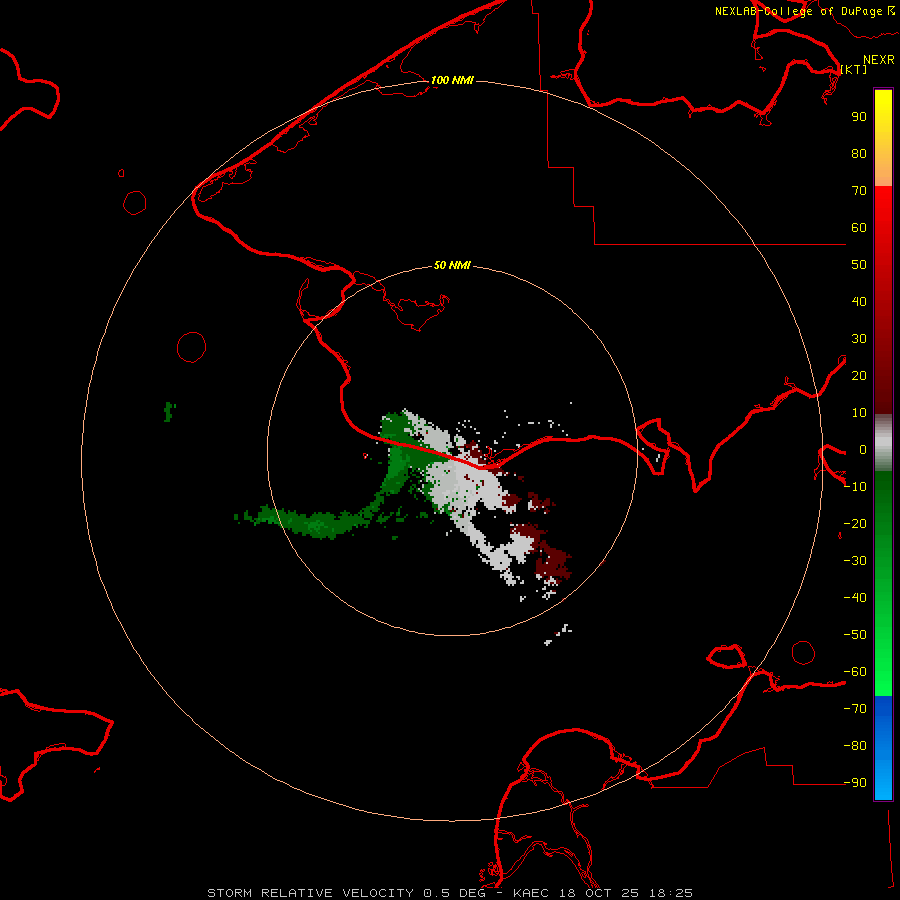The width and height of the screenshot is (900, 900).
Task: Click the Storm Relative Velocity footer caption
Action: pyautogui.click(x=450, y=893)
